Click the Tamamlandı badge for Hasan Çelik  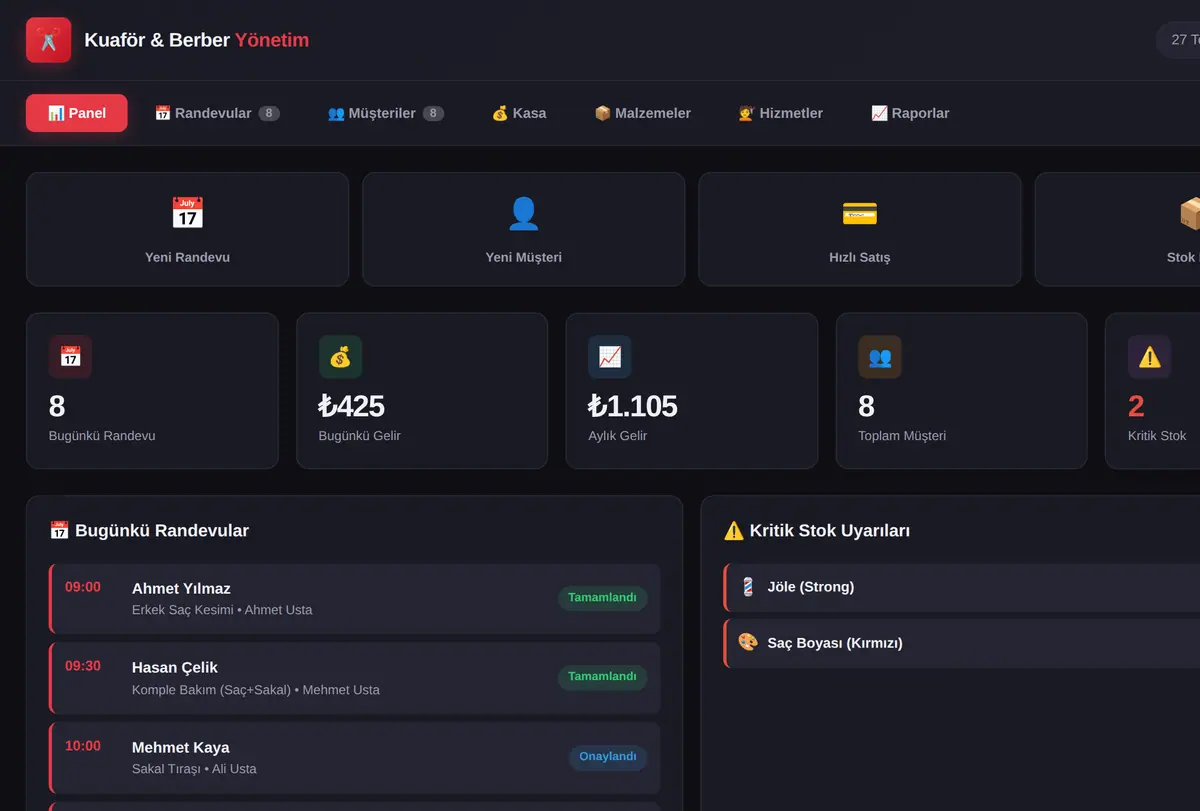[602, 677]
